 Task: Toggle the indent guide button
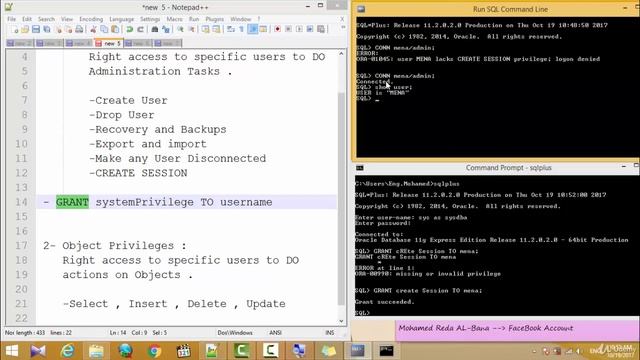(253, 29)
